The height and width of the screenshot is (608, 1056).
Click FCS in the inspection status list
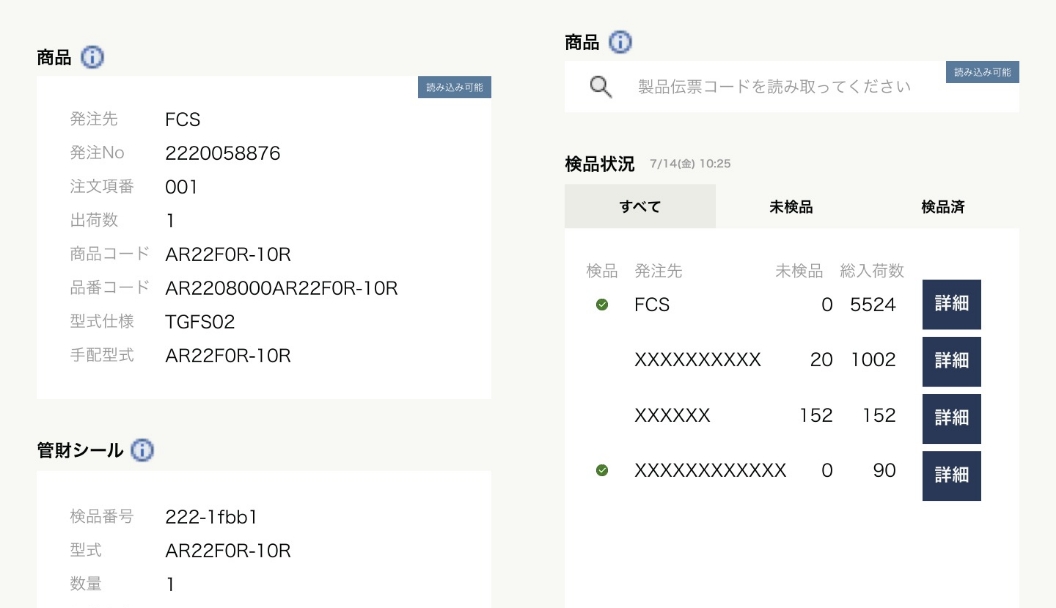pyautogui.click(x=652, y=304)
